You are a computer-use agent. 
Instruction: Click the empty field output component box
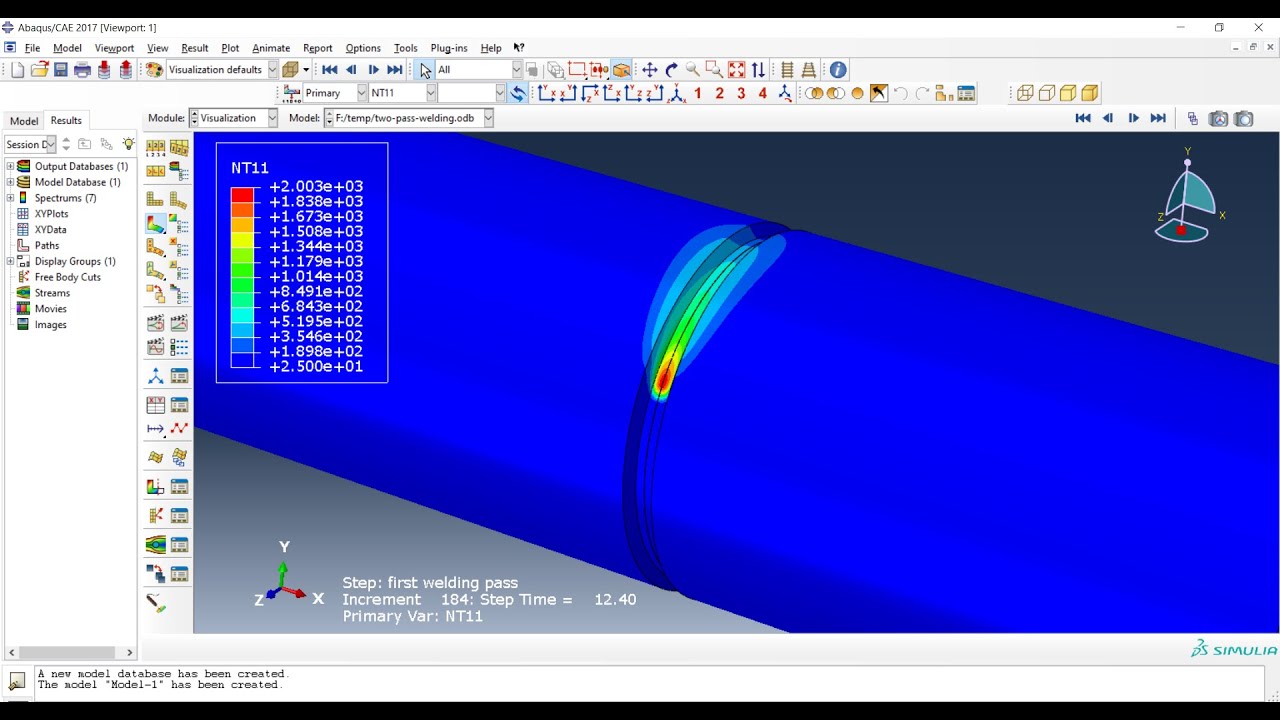coord(472,93)
